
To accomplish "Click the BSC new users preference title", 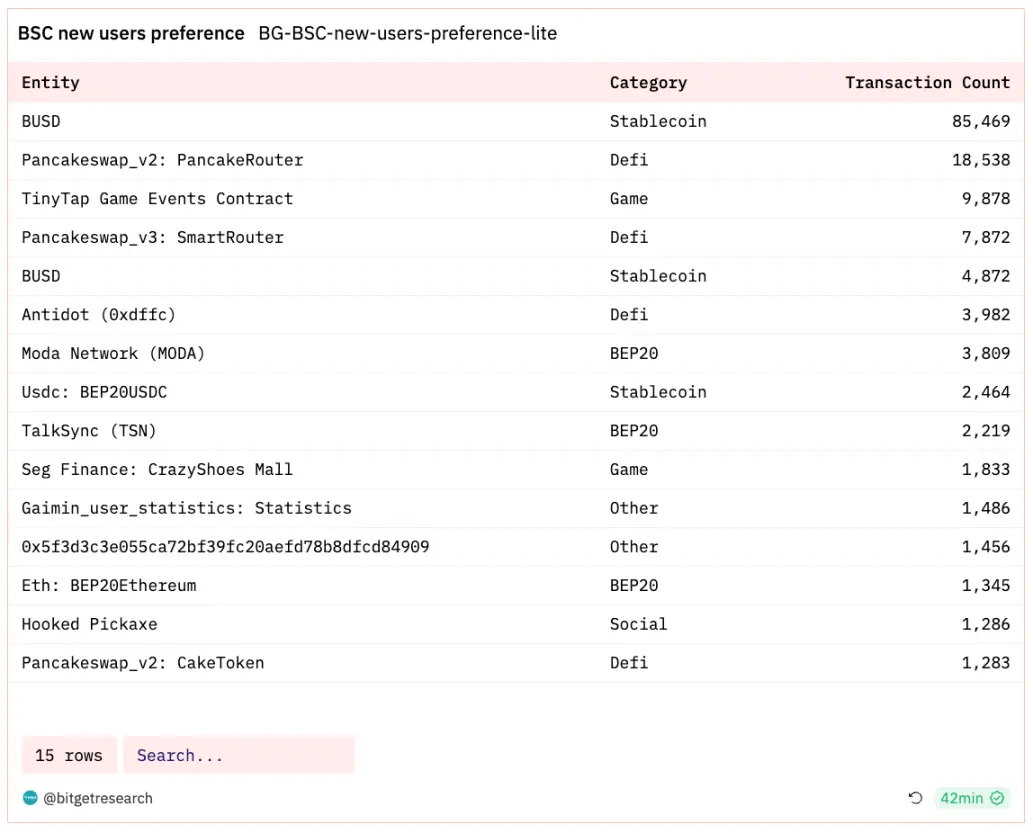I will click(131, 33).
